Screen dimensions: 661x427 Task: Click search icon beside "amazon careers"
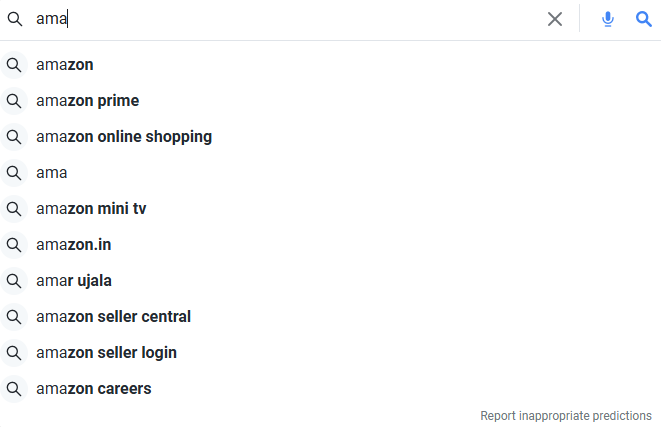coord(14,389)
